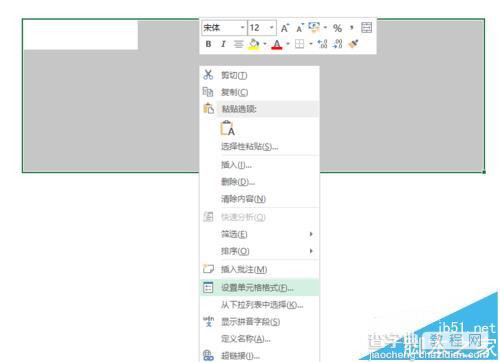
Task: Choose 剪切(T) from context menu
Action: pos(259,75)
